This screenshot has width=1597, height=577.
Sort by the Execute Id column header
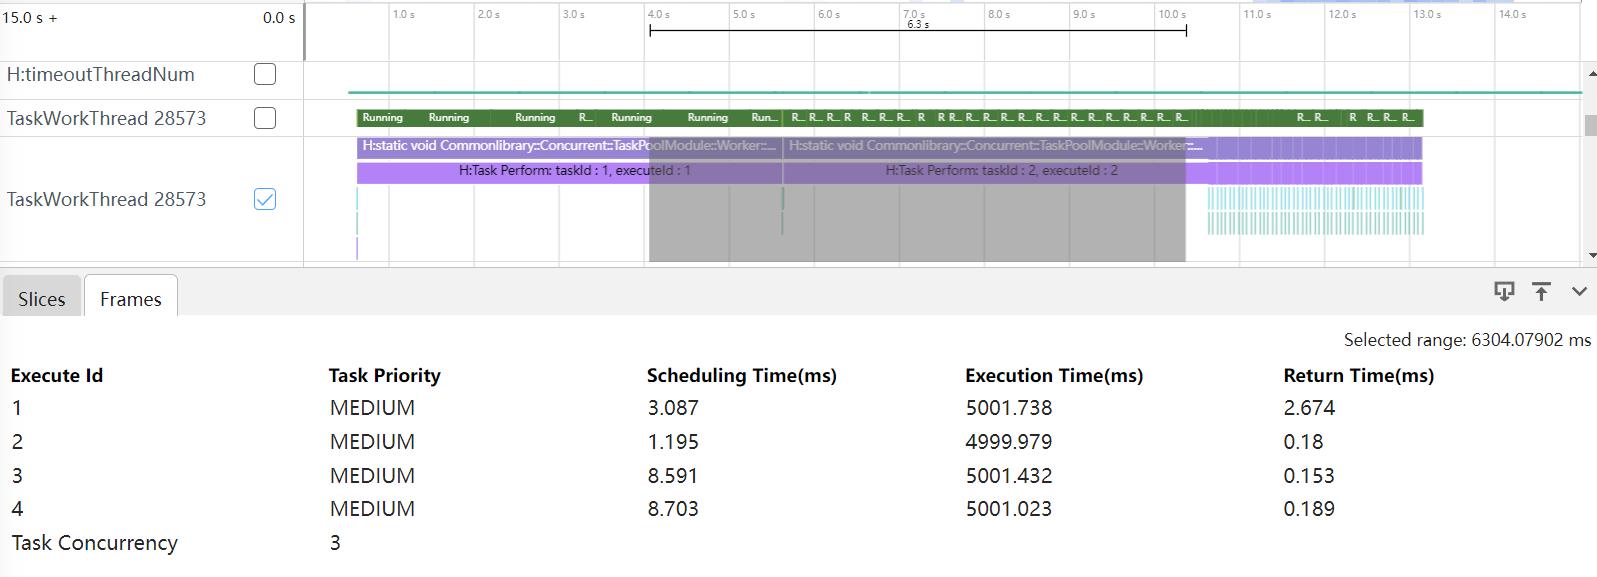click(x=57, y=375)
